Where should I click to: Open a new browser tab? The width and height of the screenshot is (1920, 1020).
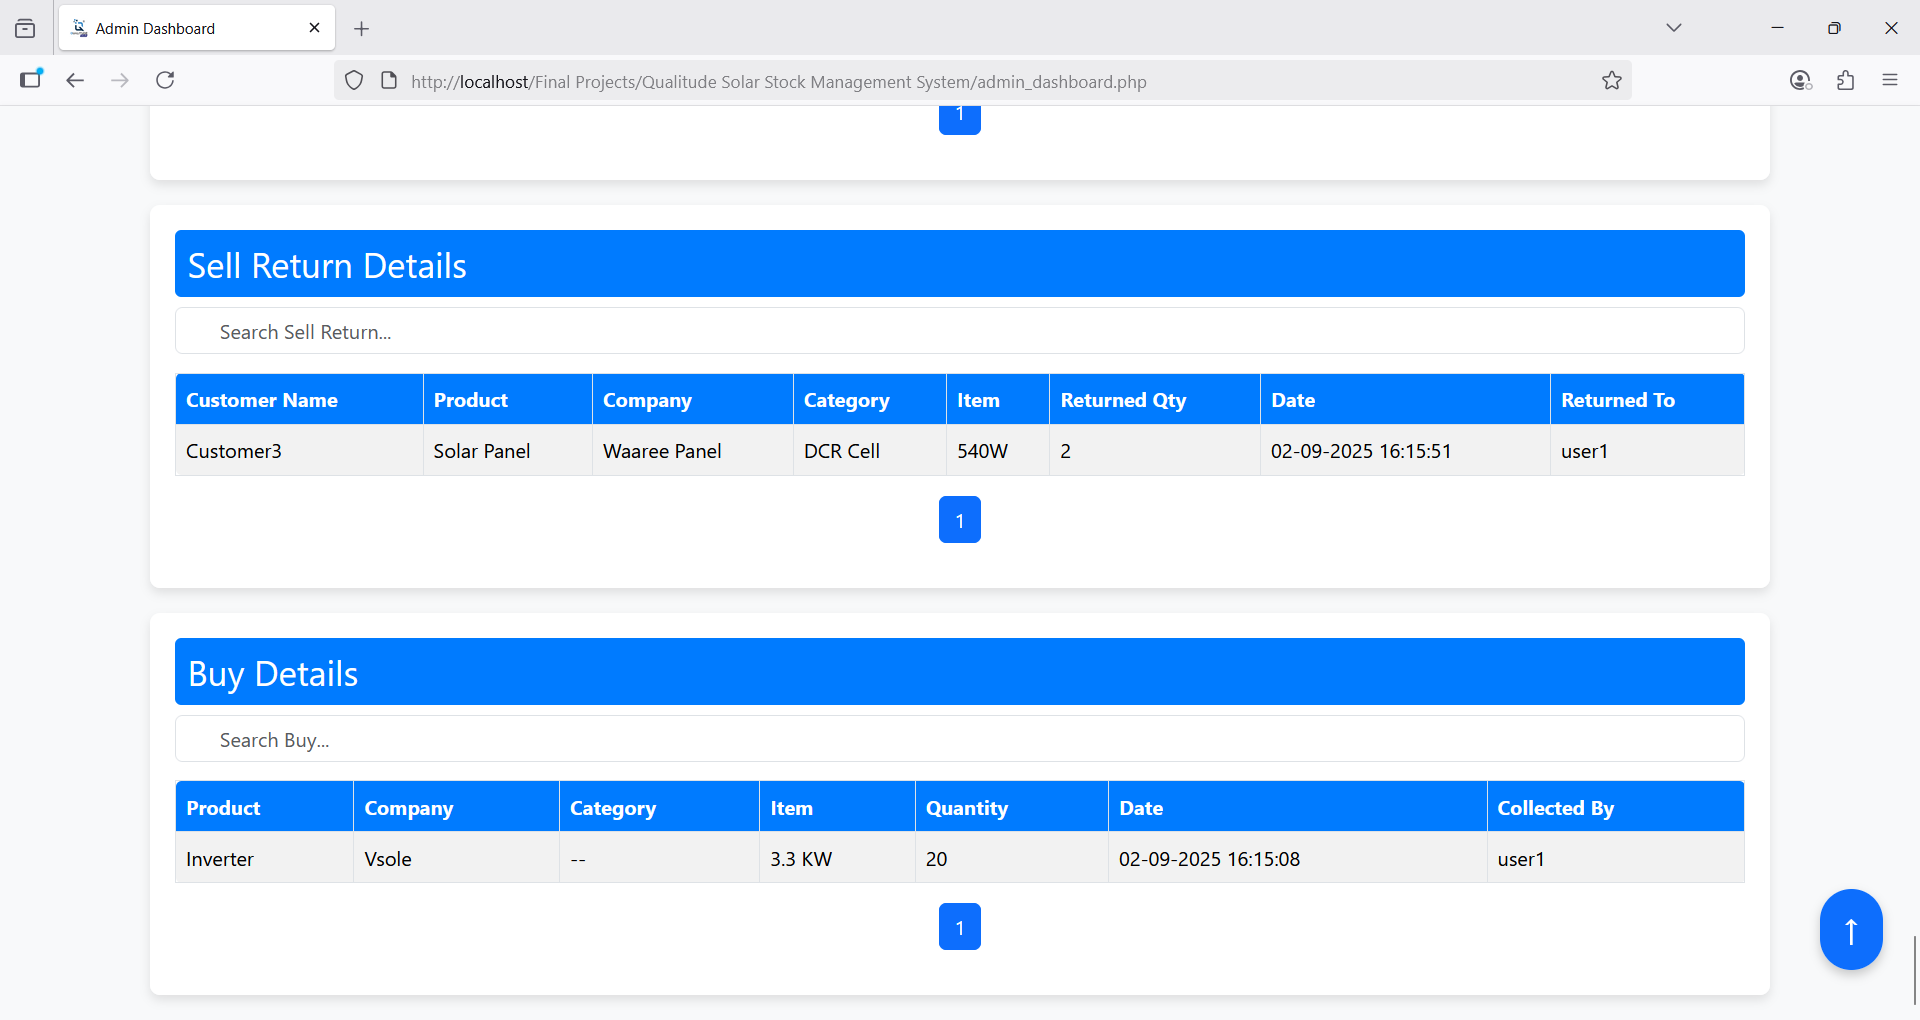click(x=362, y=29)
